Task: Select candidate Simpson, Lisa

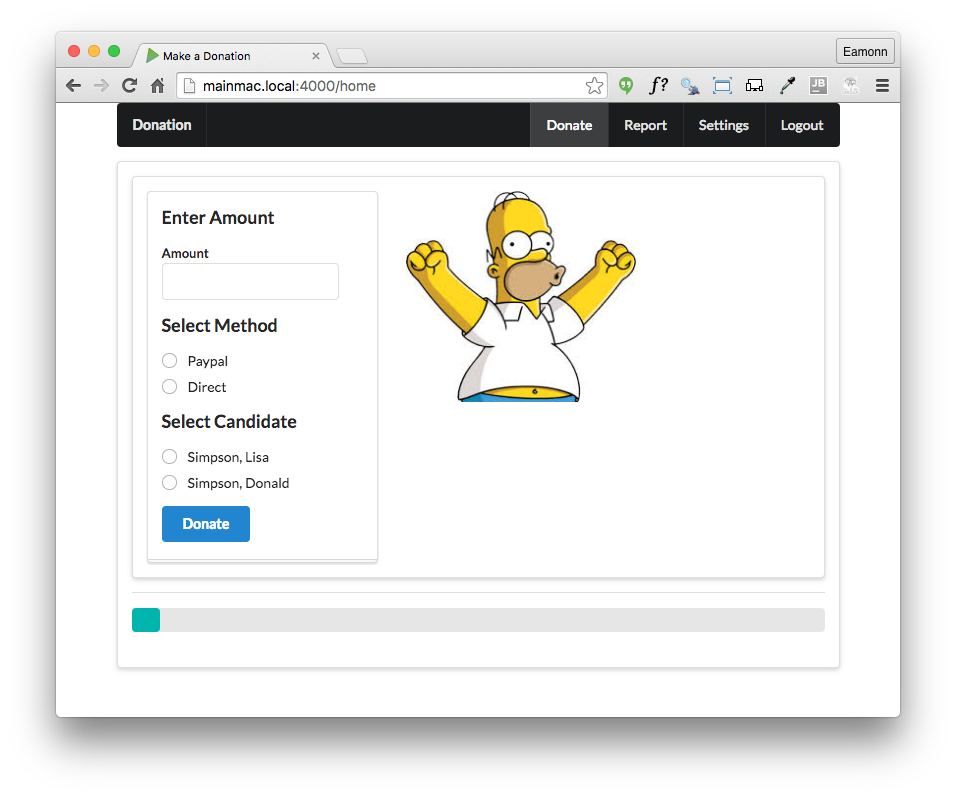Action: pyautogui.click(x=170, y=457)
